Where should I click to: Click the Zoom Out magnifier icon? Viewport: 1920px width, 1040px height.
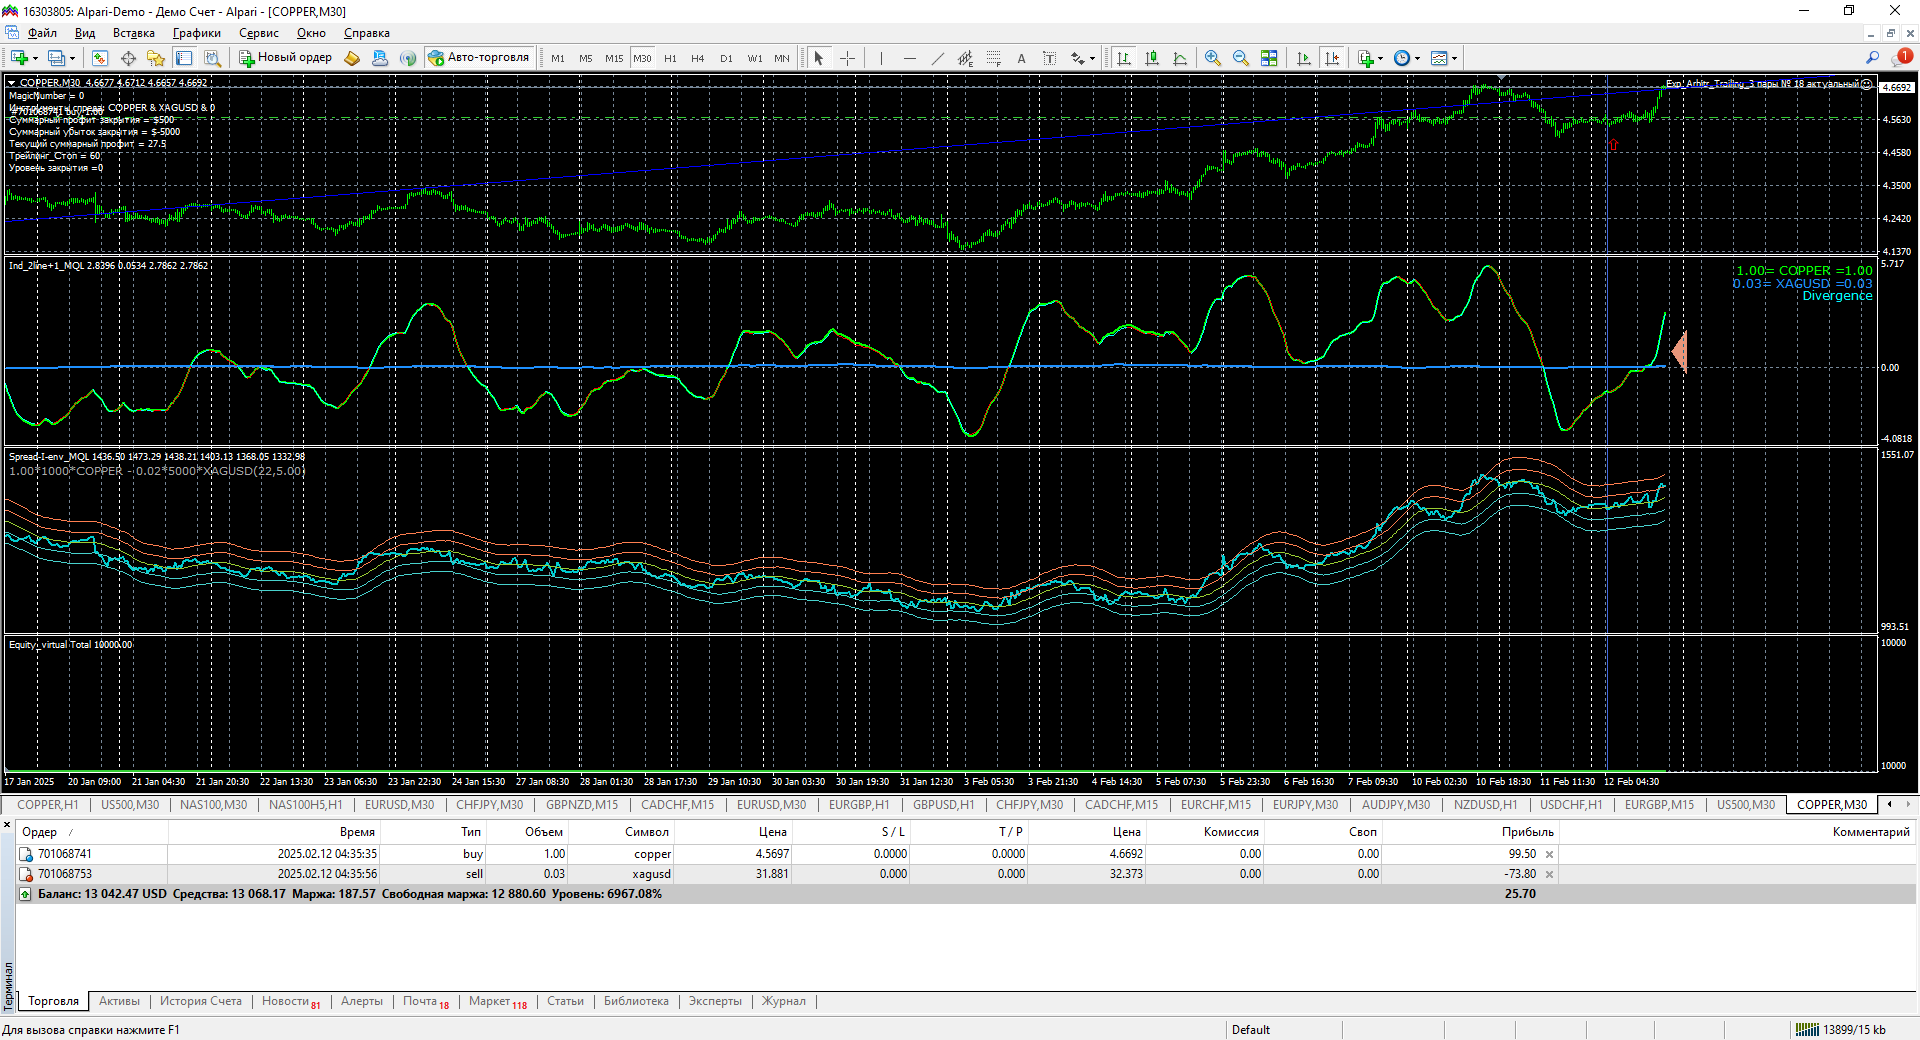(x=1240, y=58)
